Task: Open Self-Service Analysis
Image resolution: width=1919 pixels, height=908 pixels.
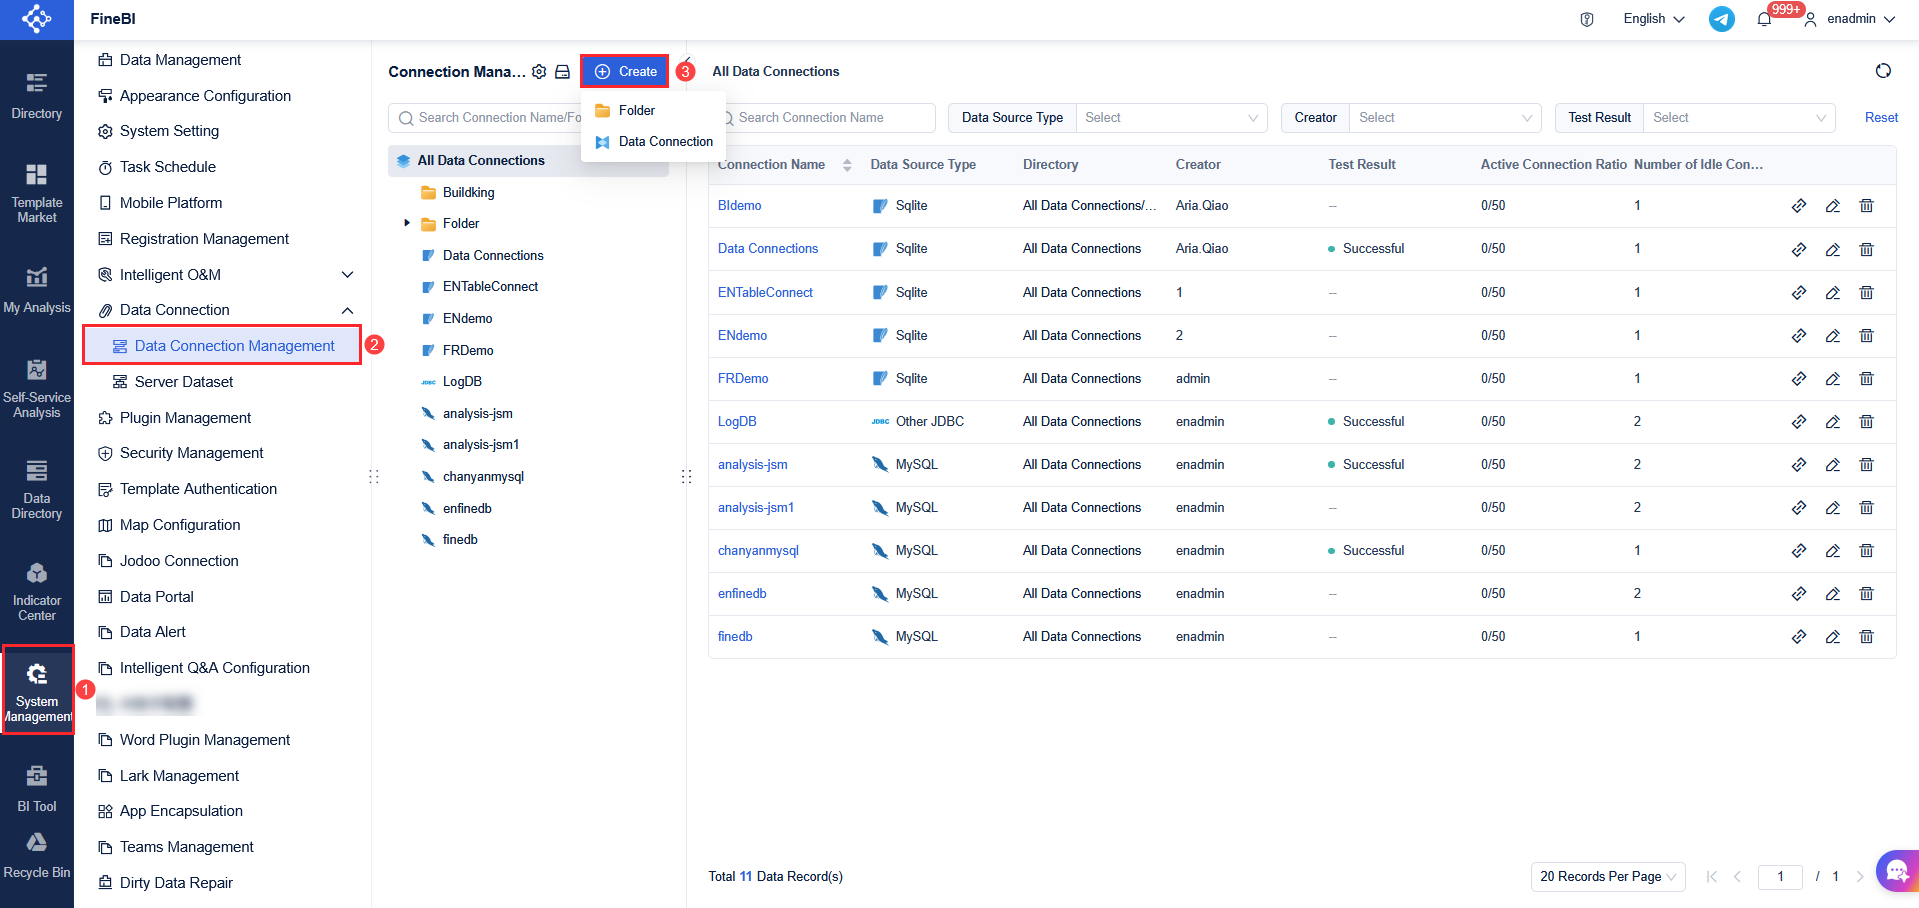Action: pyautogui.click(x=37, y=388)
